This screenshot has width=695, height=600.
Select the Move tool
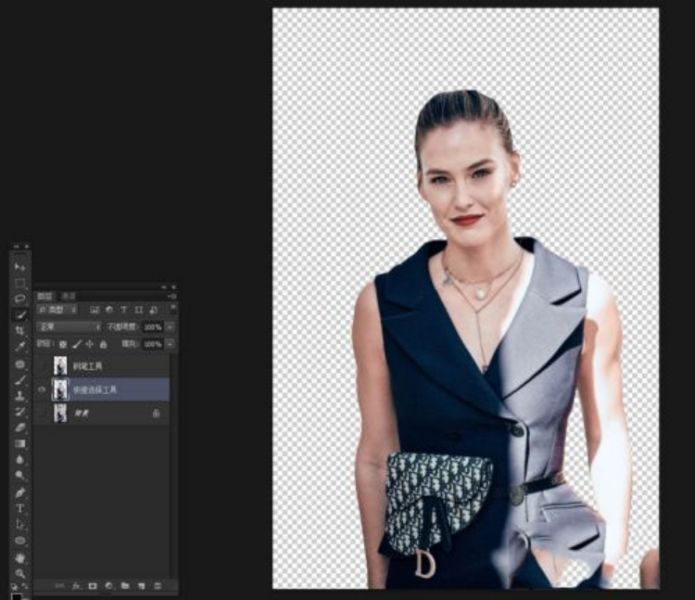coord(20,267)
